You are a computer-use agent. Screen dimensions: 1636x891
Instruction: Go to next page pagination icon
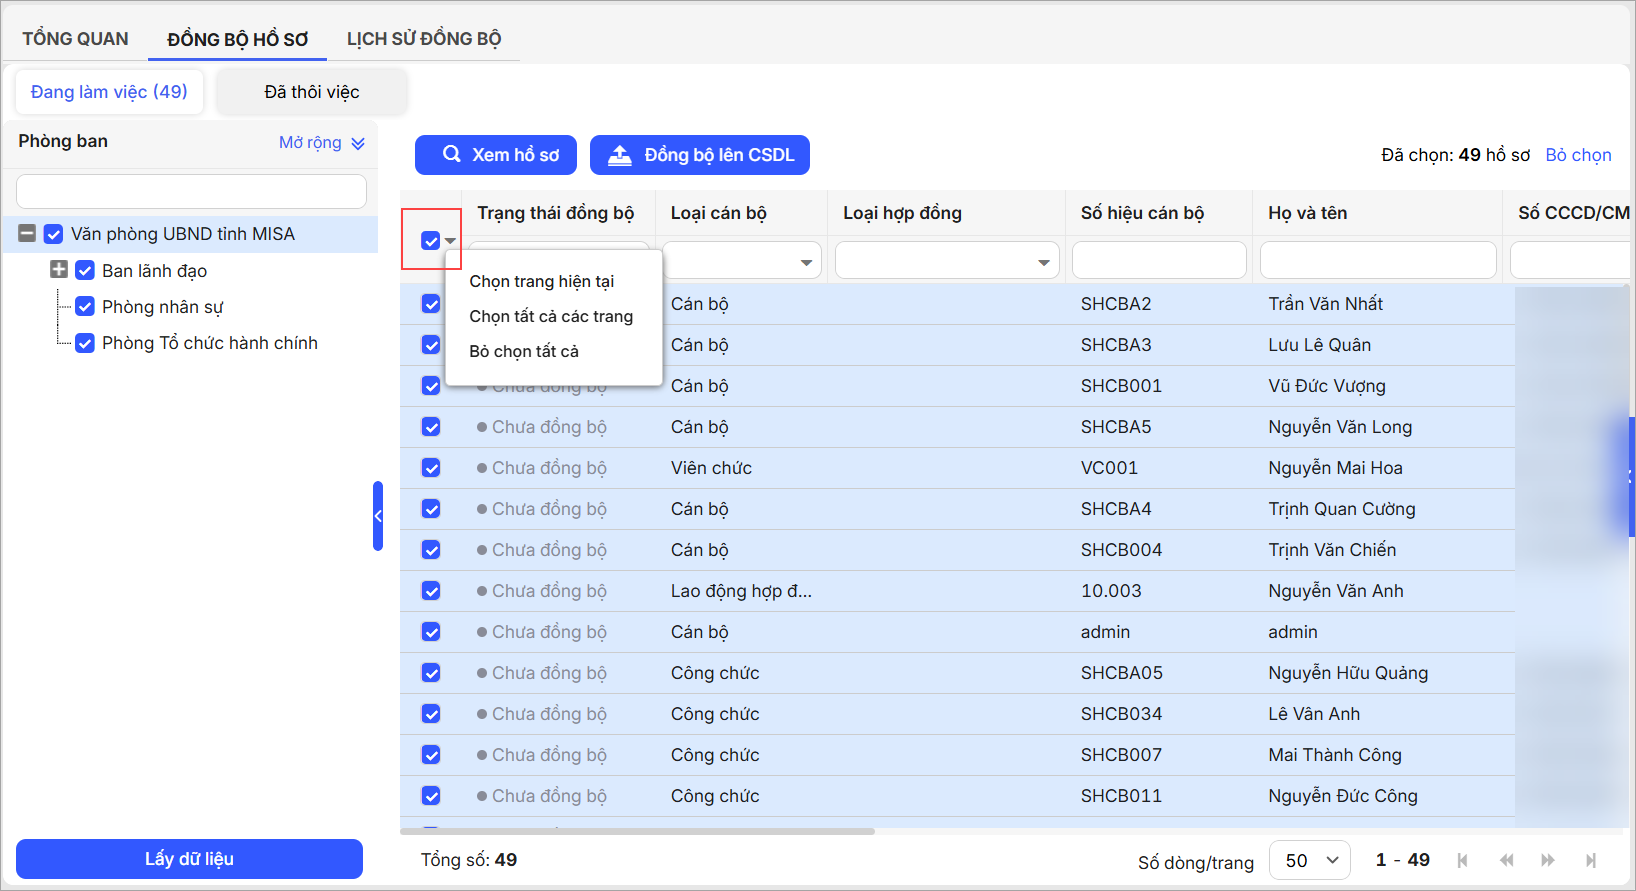pos(1548,860)
